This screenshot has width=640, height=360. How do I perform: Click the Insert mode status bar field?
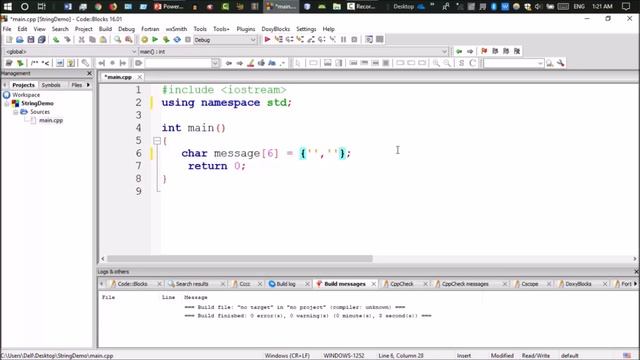pyautogui.click(x=464, y=356)
